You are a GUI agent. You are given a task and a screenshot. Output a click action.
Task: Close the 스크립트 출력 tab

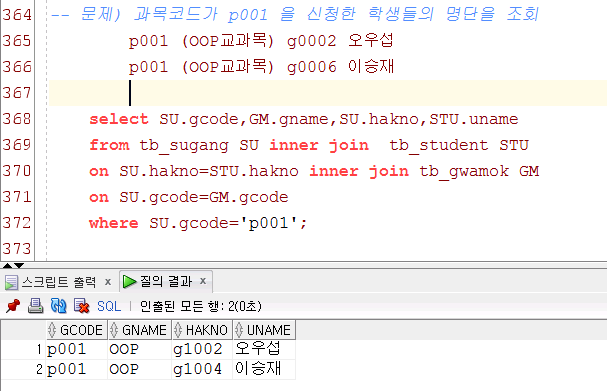(108, 282)
